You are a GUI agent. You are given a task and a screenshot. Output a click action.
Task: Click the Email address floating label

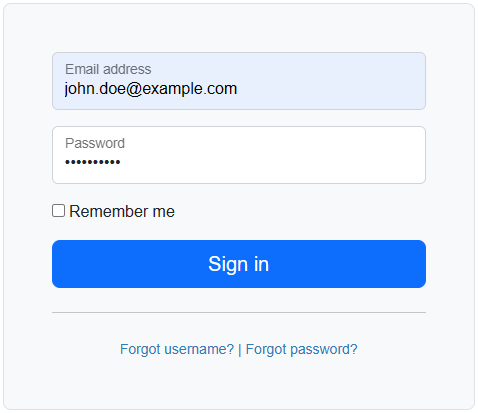(108, 69)
